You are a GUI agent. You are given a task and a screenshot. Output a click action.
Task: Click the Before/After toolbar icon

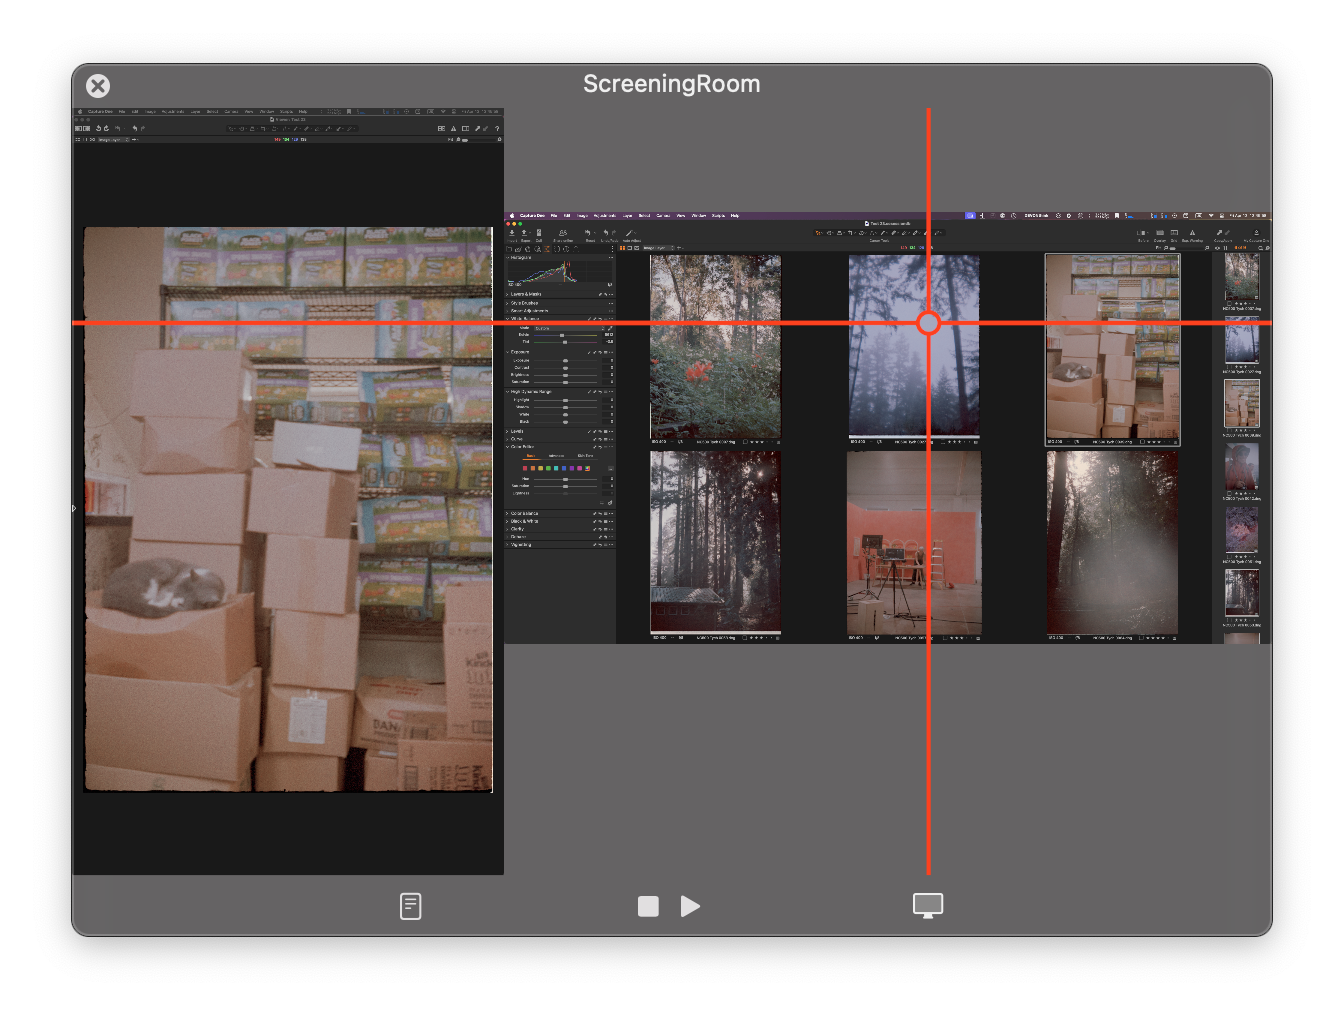tap(1143, 234)
